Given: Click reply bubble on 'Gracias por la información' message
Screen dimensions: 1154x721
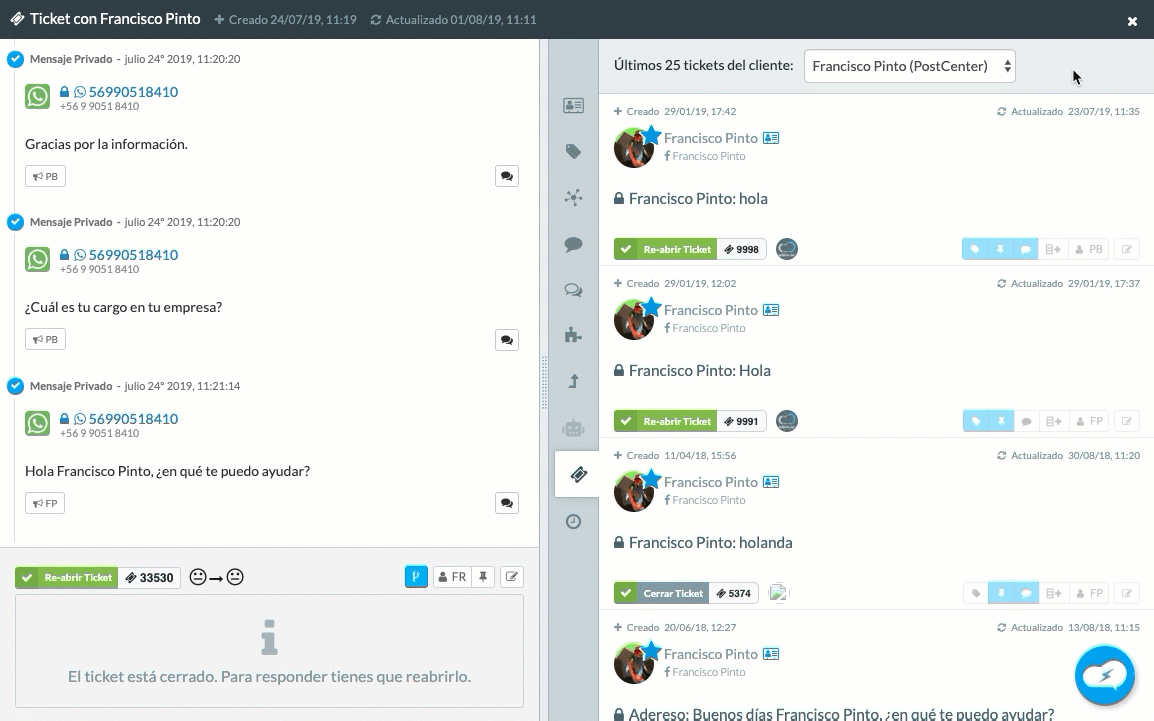Looking at the screenshot, I should [506, 176].
